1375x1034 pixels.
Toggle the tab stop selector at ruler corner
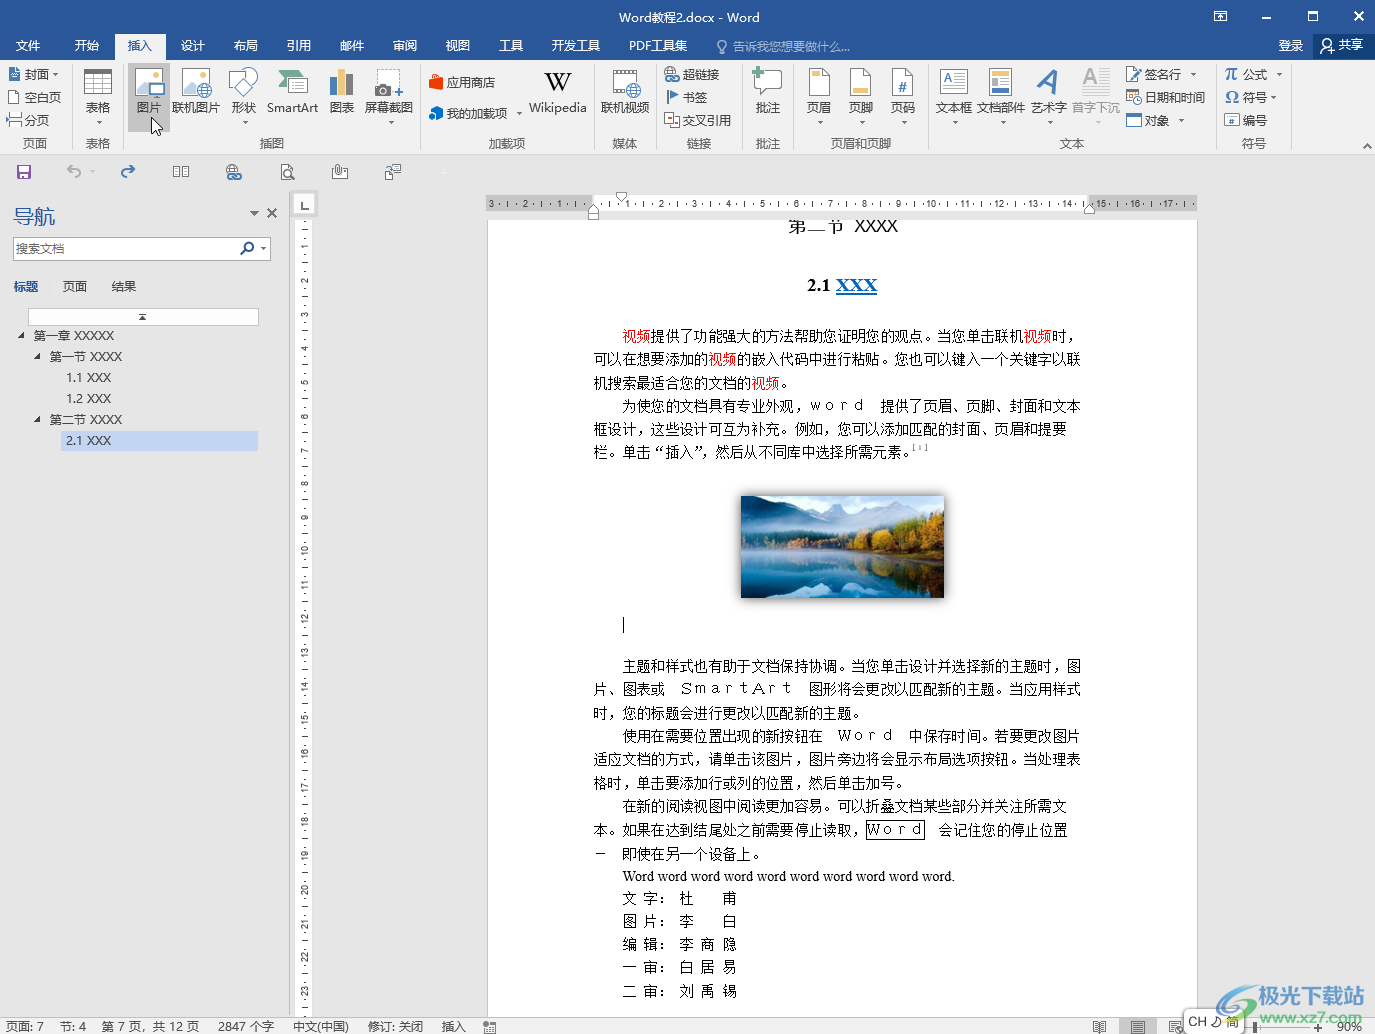(x=305, y=204)
